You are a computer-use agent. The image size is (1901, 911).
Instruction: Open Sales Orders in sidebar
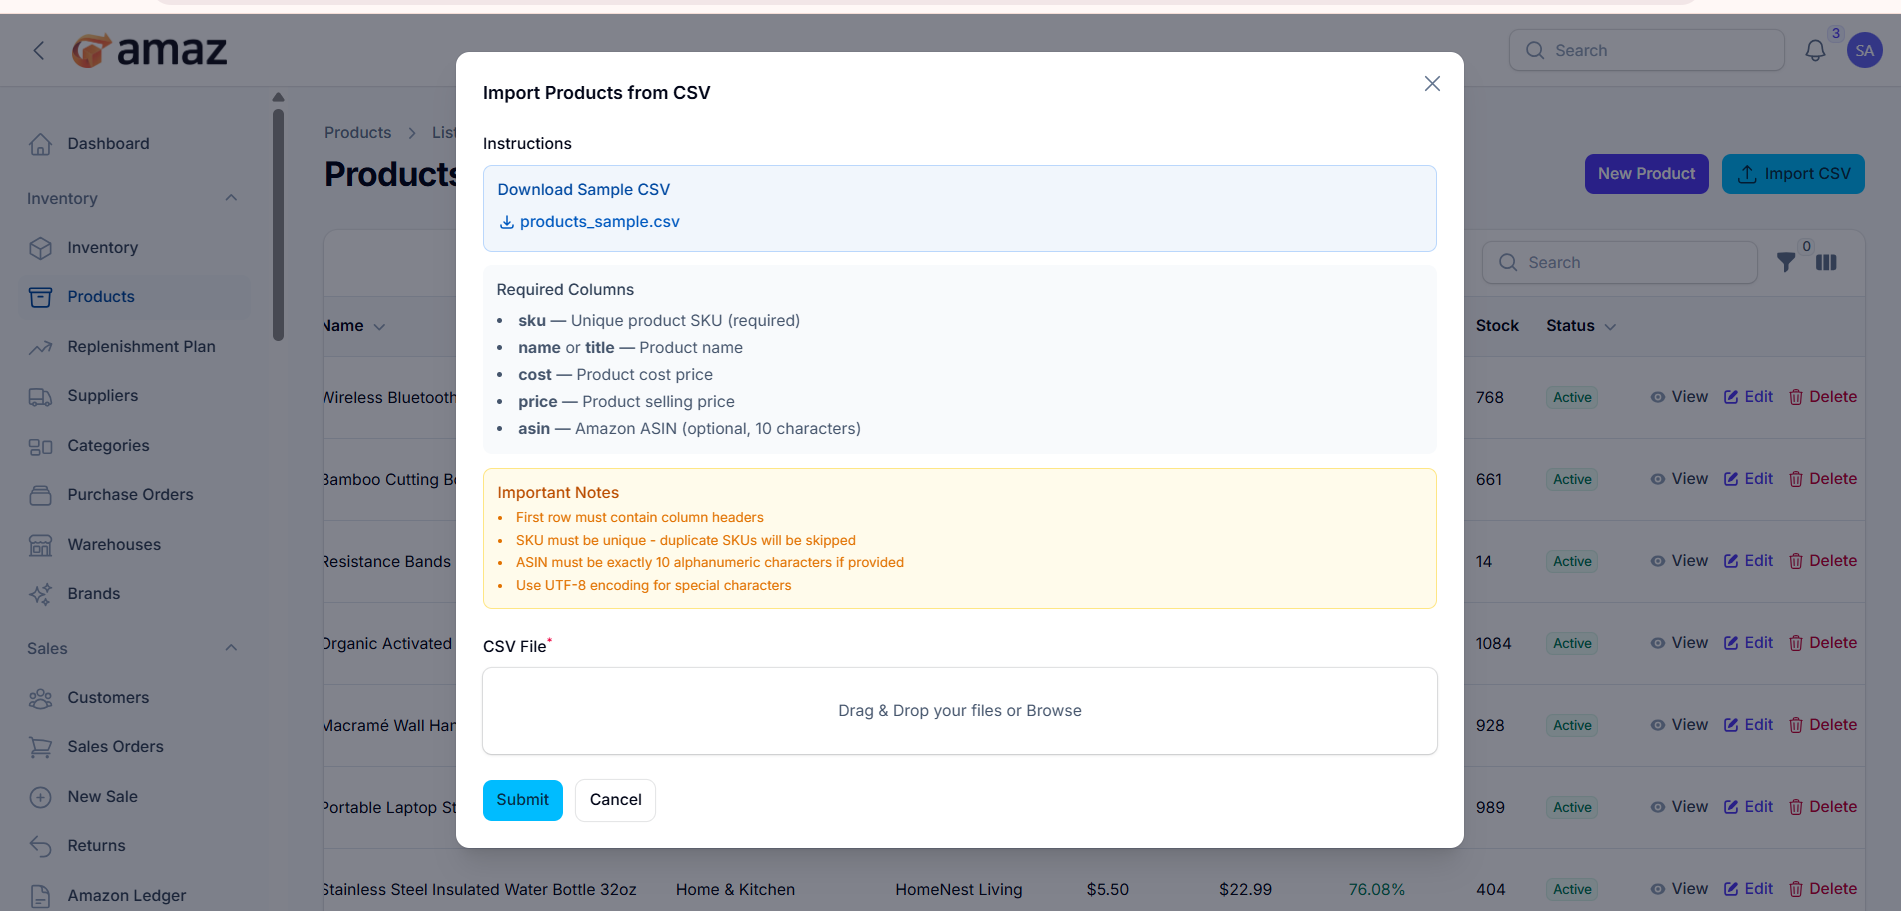click(115, 747)
